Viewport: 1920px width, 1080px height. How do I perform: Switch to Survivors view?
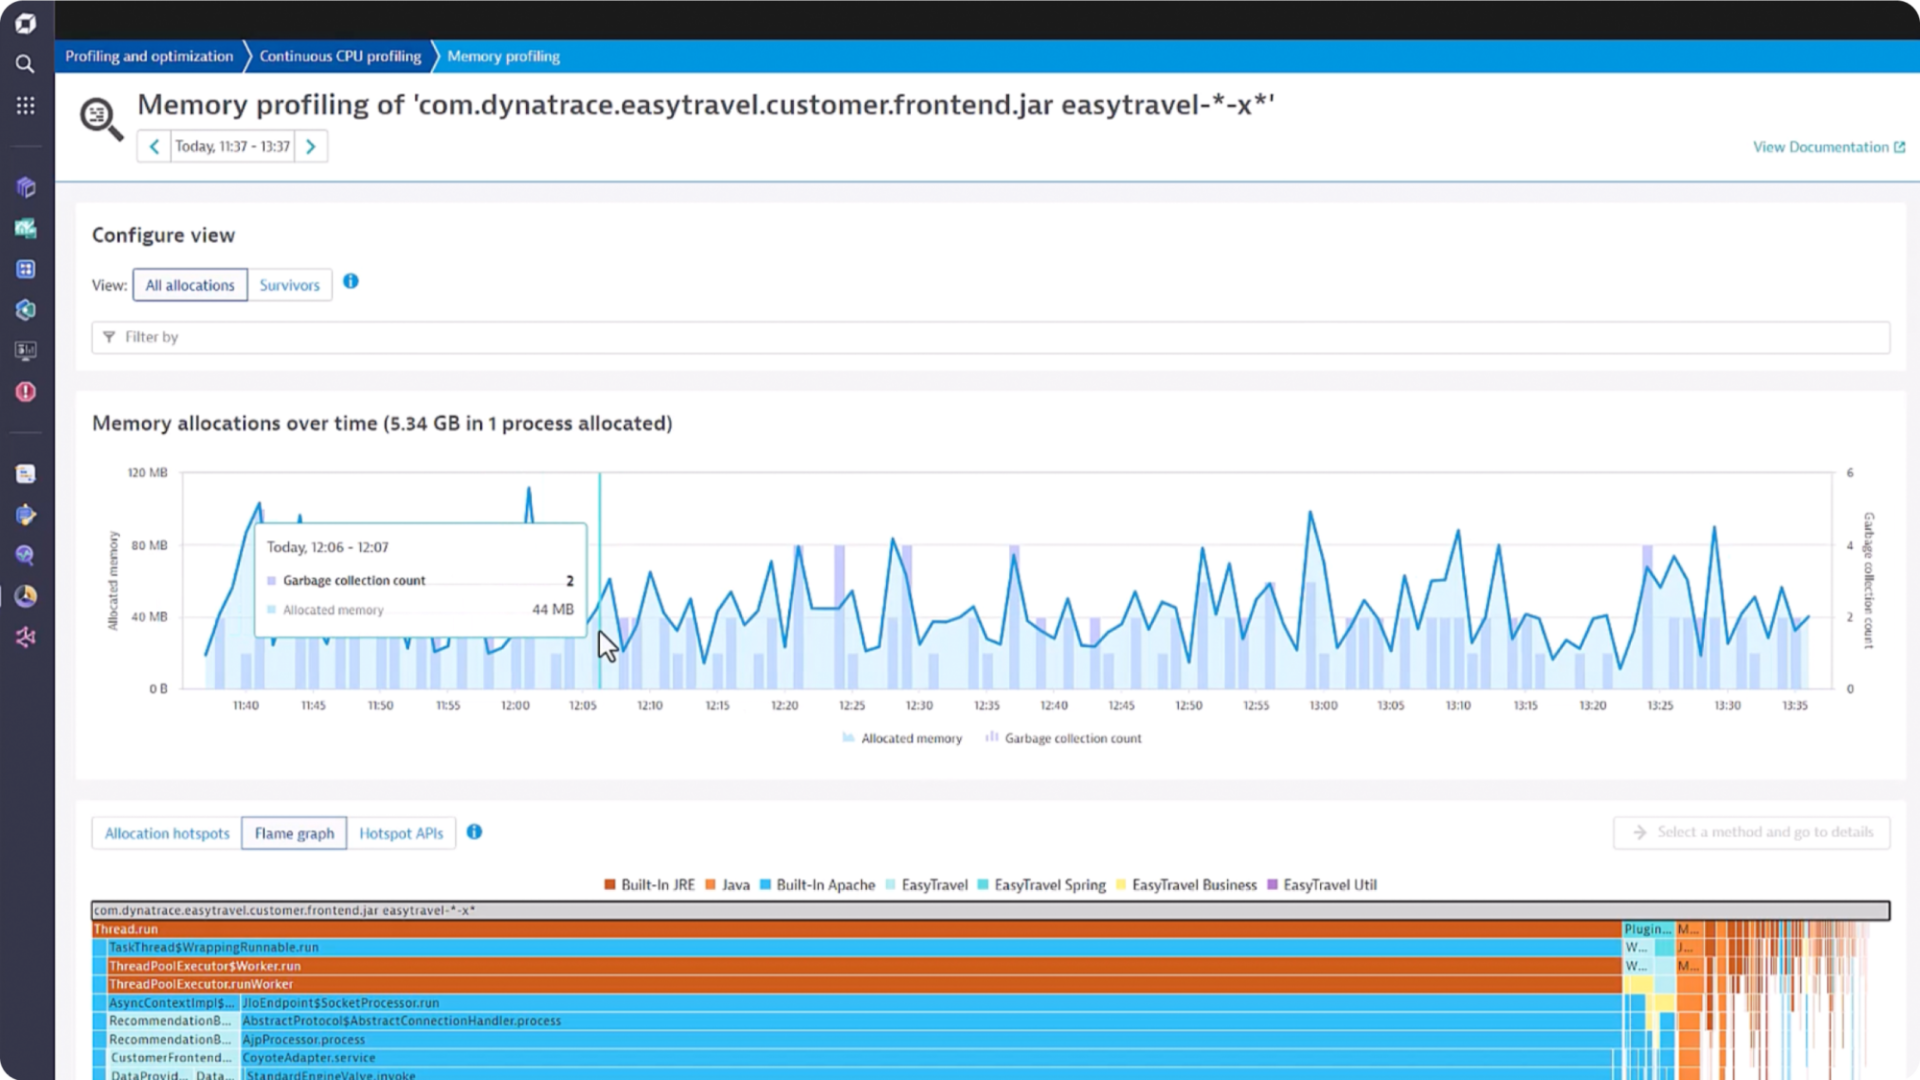290,285
